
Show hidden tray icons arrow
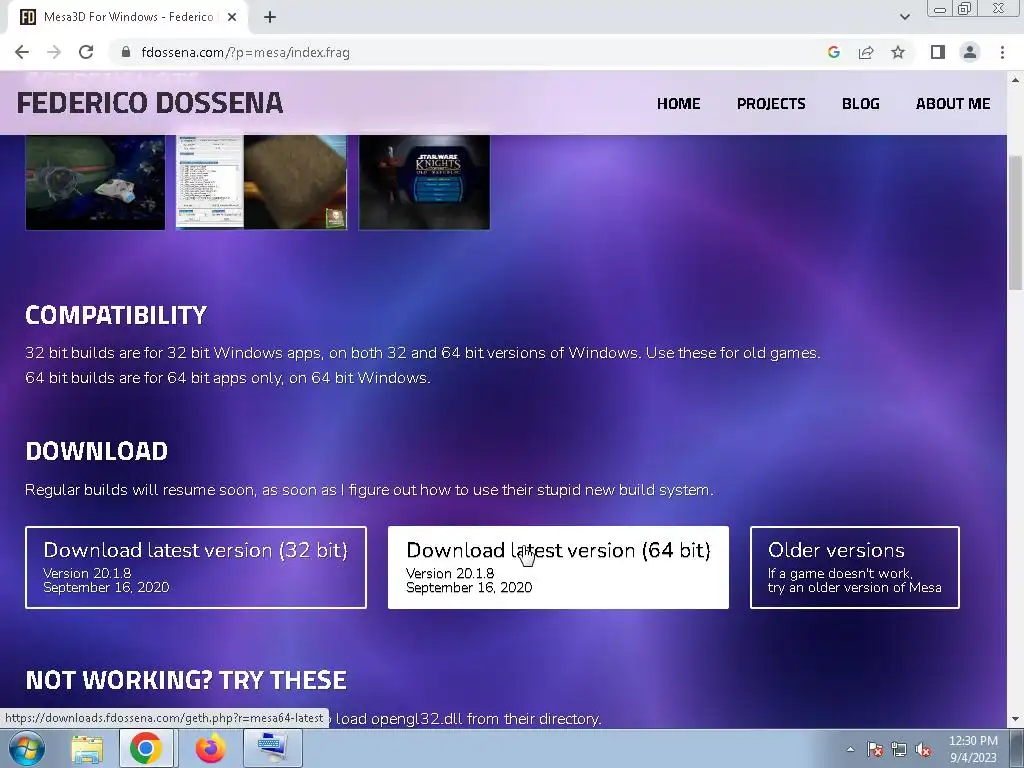pos(850,749)
